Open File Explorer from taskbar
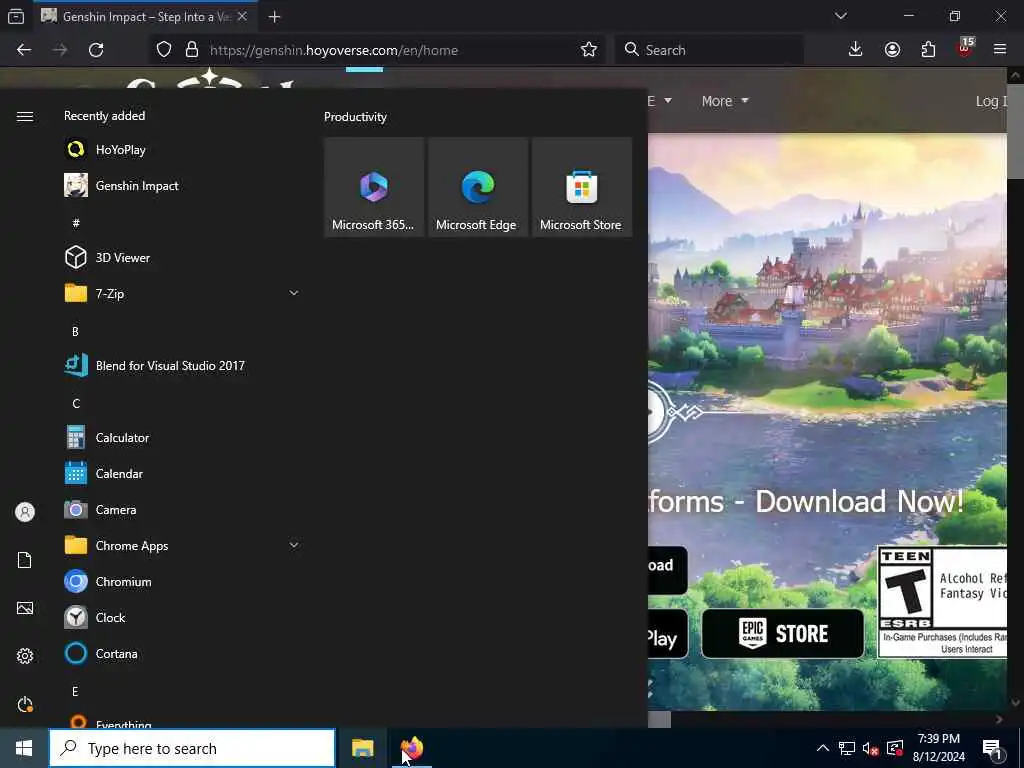The height and width of the screenshot is (768, 1024). [x=362, y=748]
